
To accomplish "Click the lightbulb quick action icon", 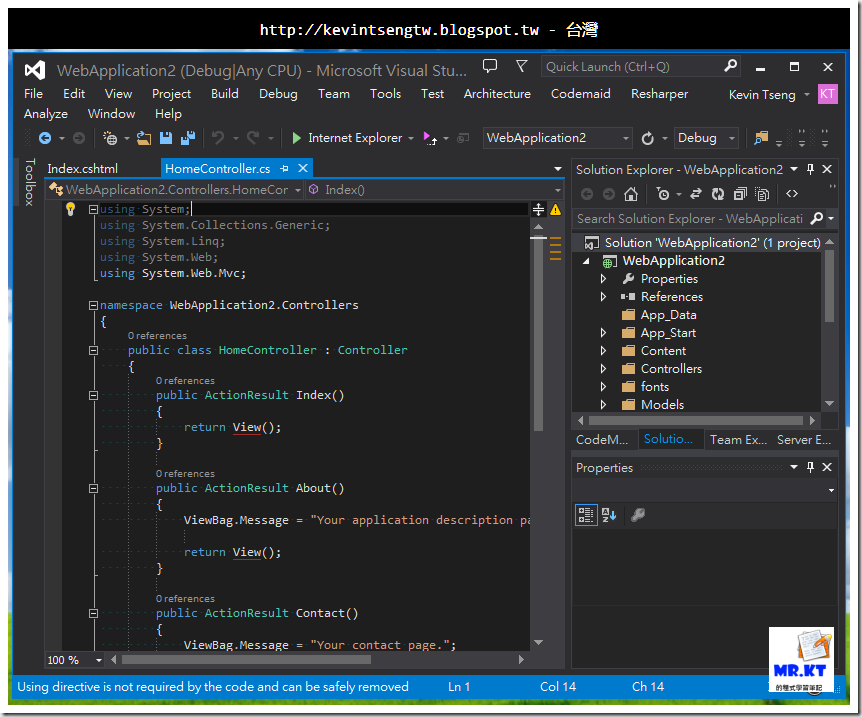I will coord(70,209).
